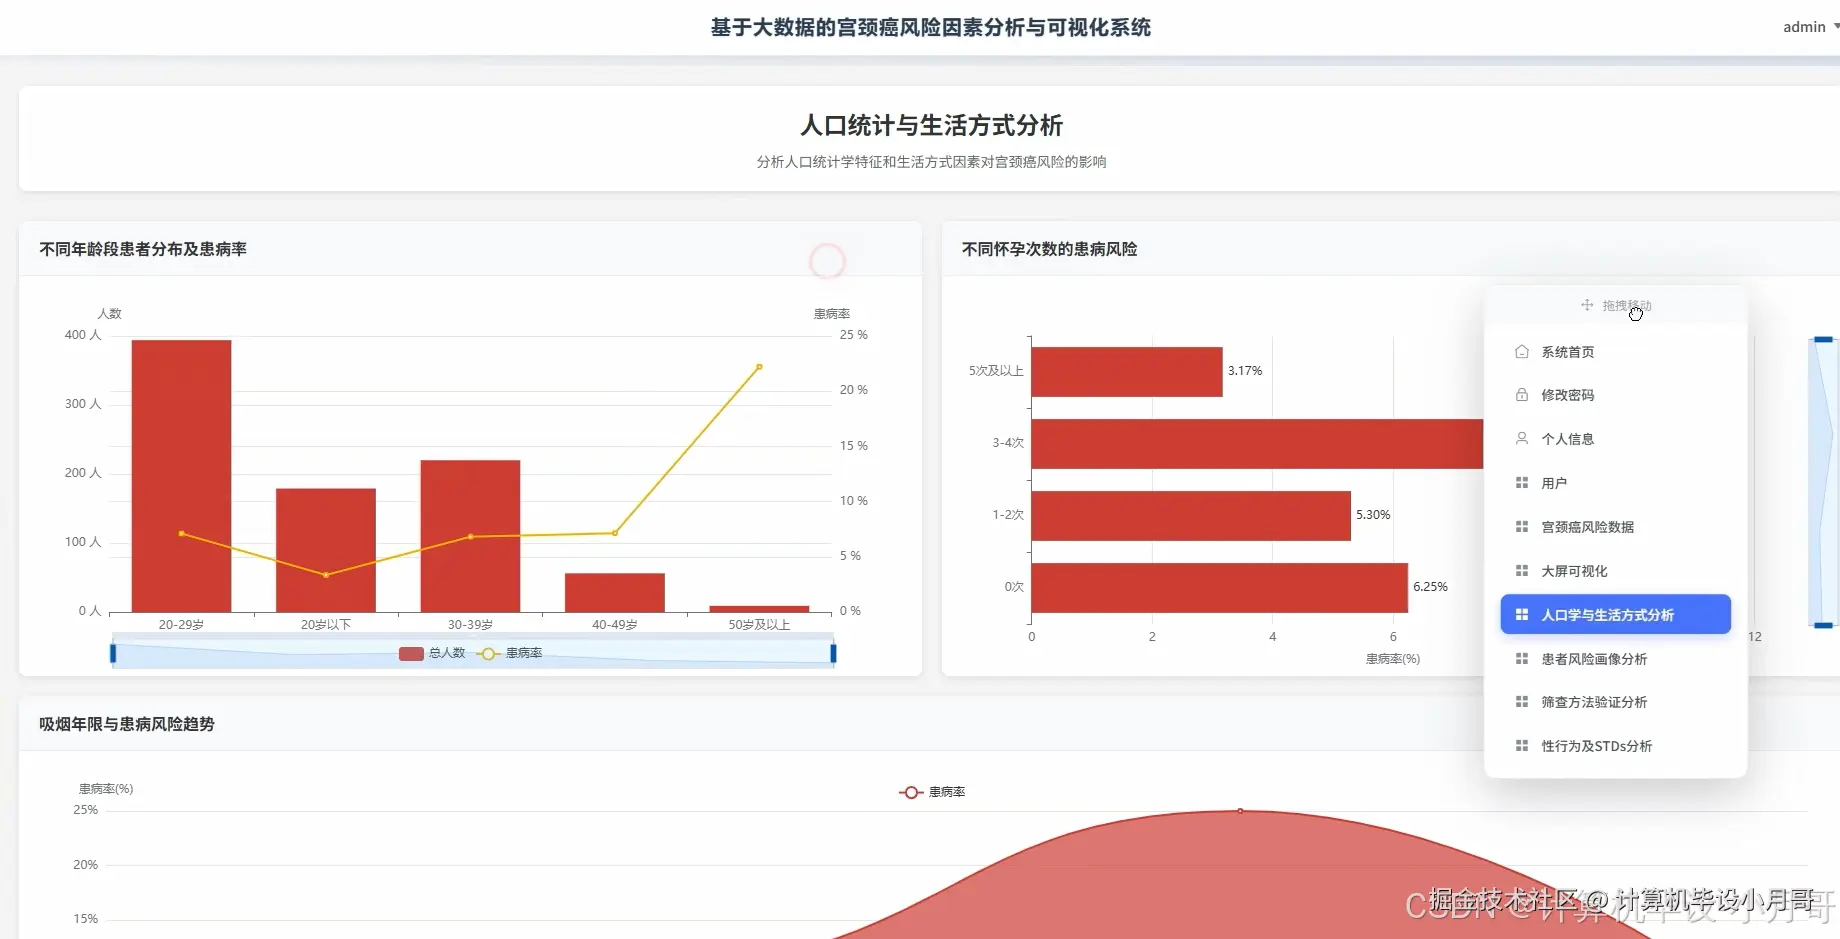Open the admin user dropdown
The height and width of the screenshot is (939, 1840).
1810,27
